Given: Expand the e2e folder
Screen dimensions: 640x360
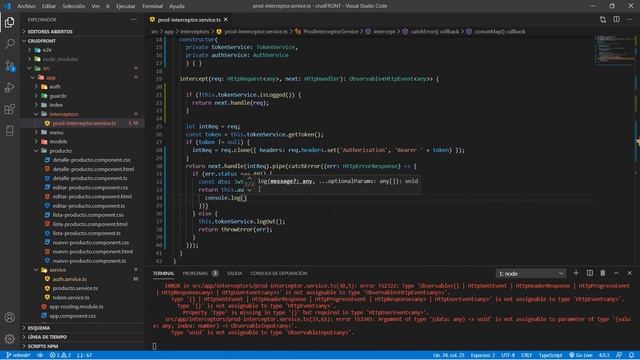Looking at the screenshot, I should (x=47, y=50).
